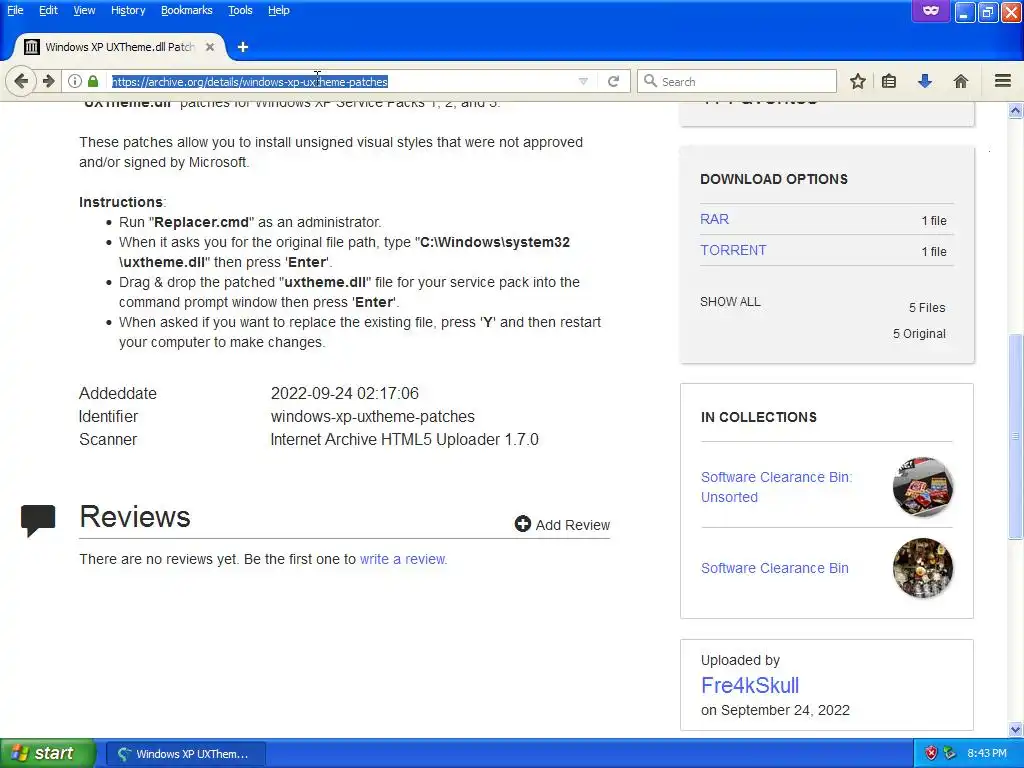Click the red security shield tray icon
1024x768 pixels.
[x=931, y=753]
